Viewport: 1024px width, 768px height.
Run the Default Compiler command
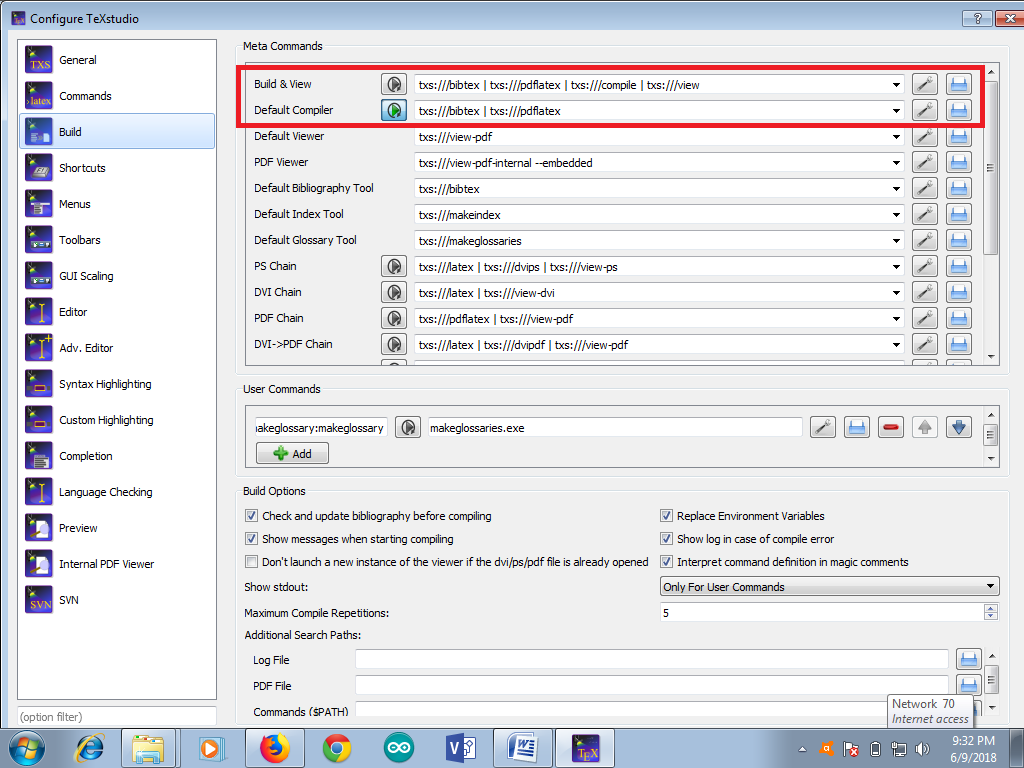pyautogui.click(x=394, y=110)
